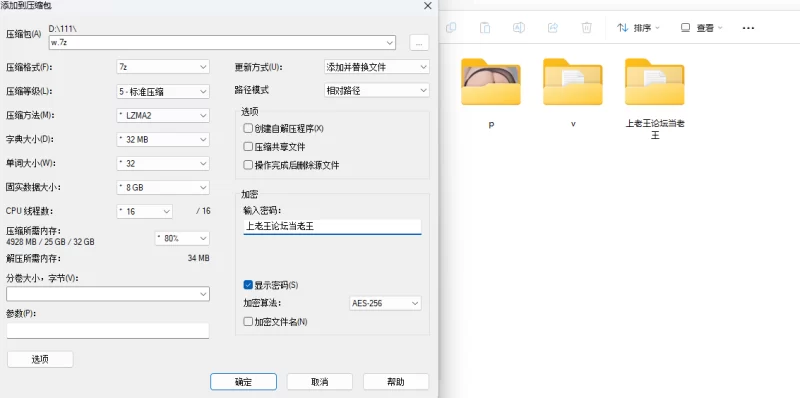Click the D:\111\ path text
Screen dimensions: 800x398
pos(62,29)
